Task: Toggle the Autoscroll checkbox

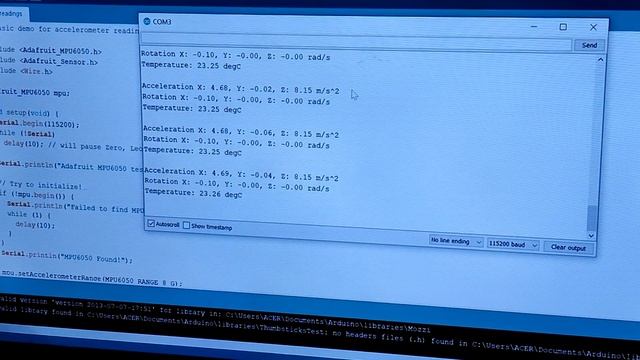Action: 151,224
